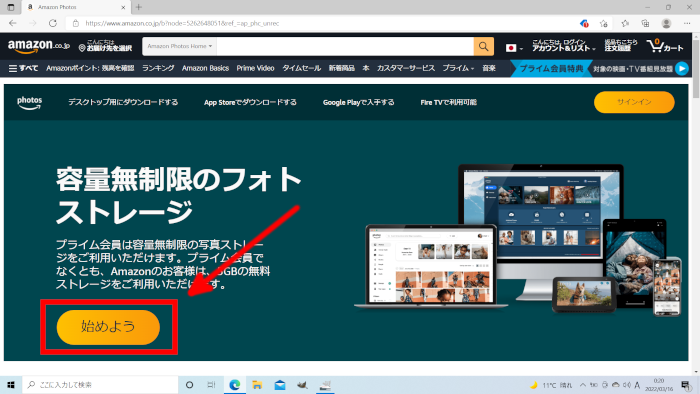The width and height of the screenshot is (700, 394).
Task: Open Cortana circle icon in taskbar
Action: (x=189, y=385)
